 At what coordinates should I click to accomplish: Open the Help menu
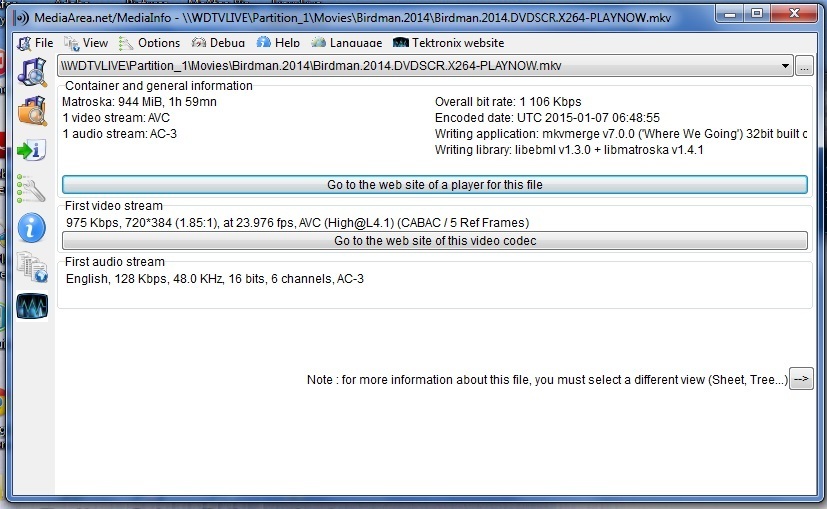pos(278,43)
